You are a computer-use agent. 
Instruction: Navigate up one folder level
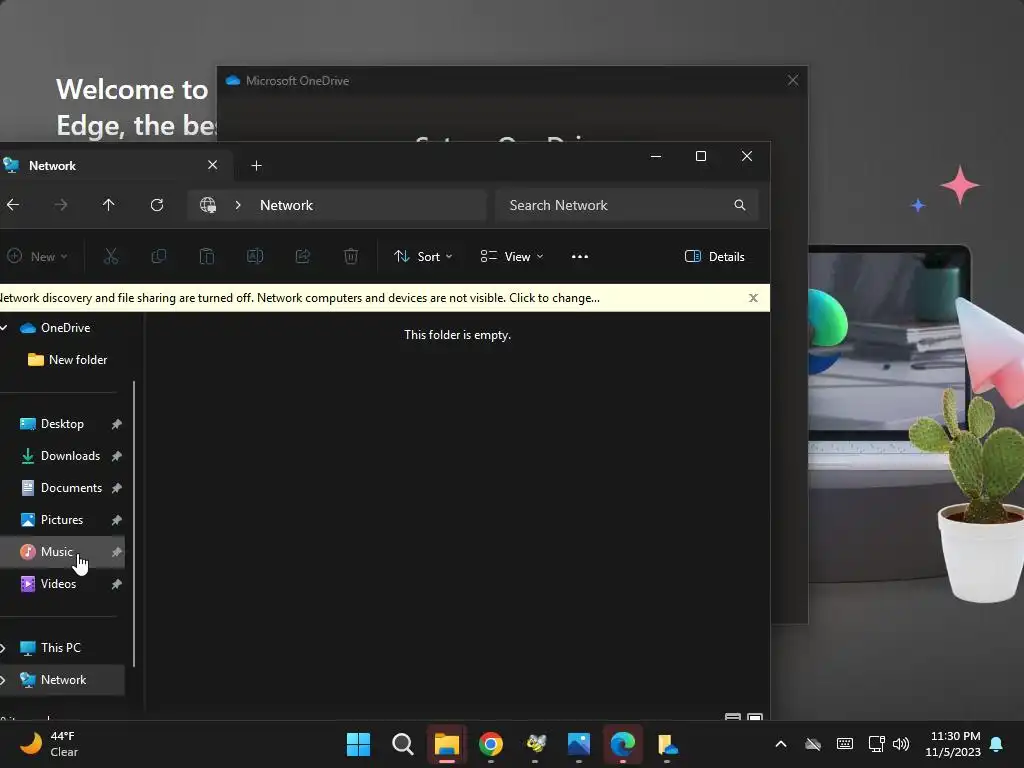click(108, 205)
